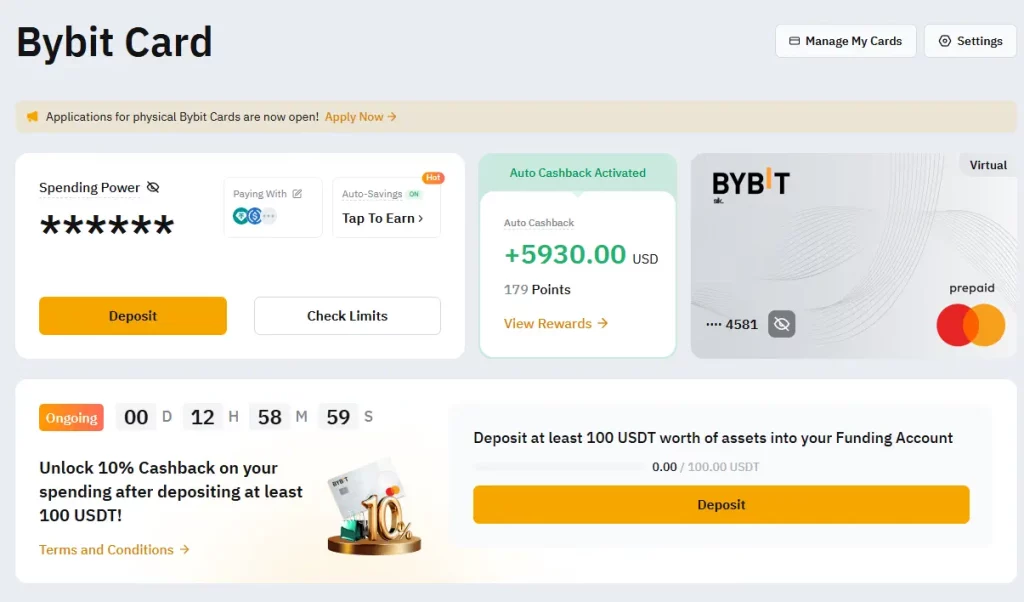Click the Hot badge on Auto-Savings
The height and width of the screenshot is (602, 1024).
(x=433, y=178)
